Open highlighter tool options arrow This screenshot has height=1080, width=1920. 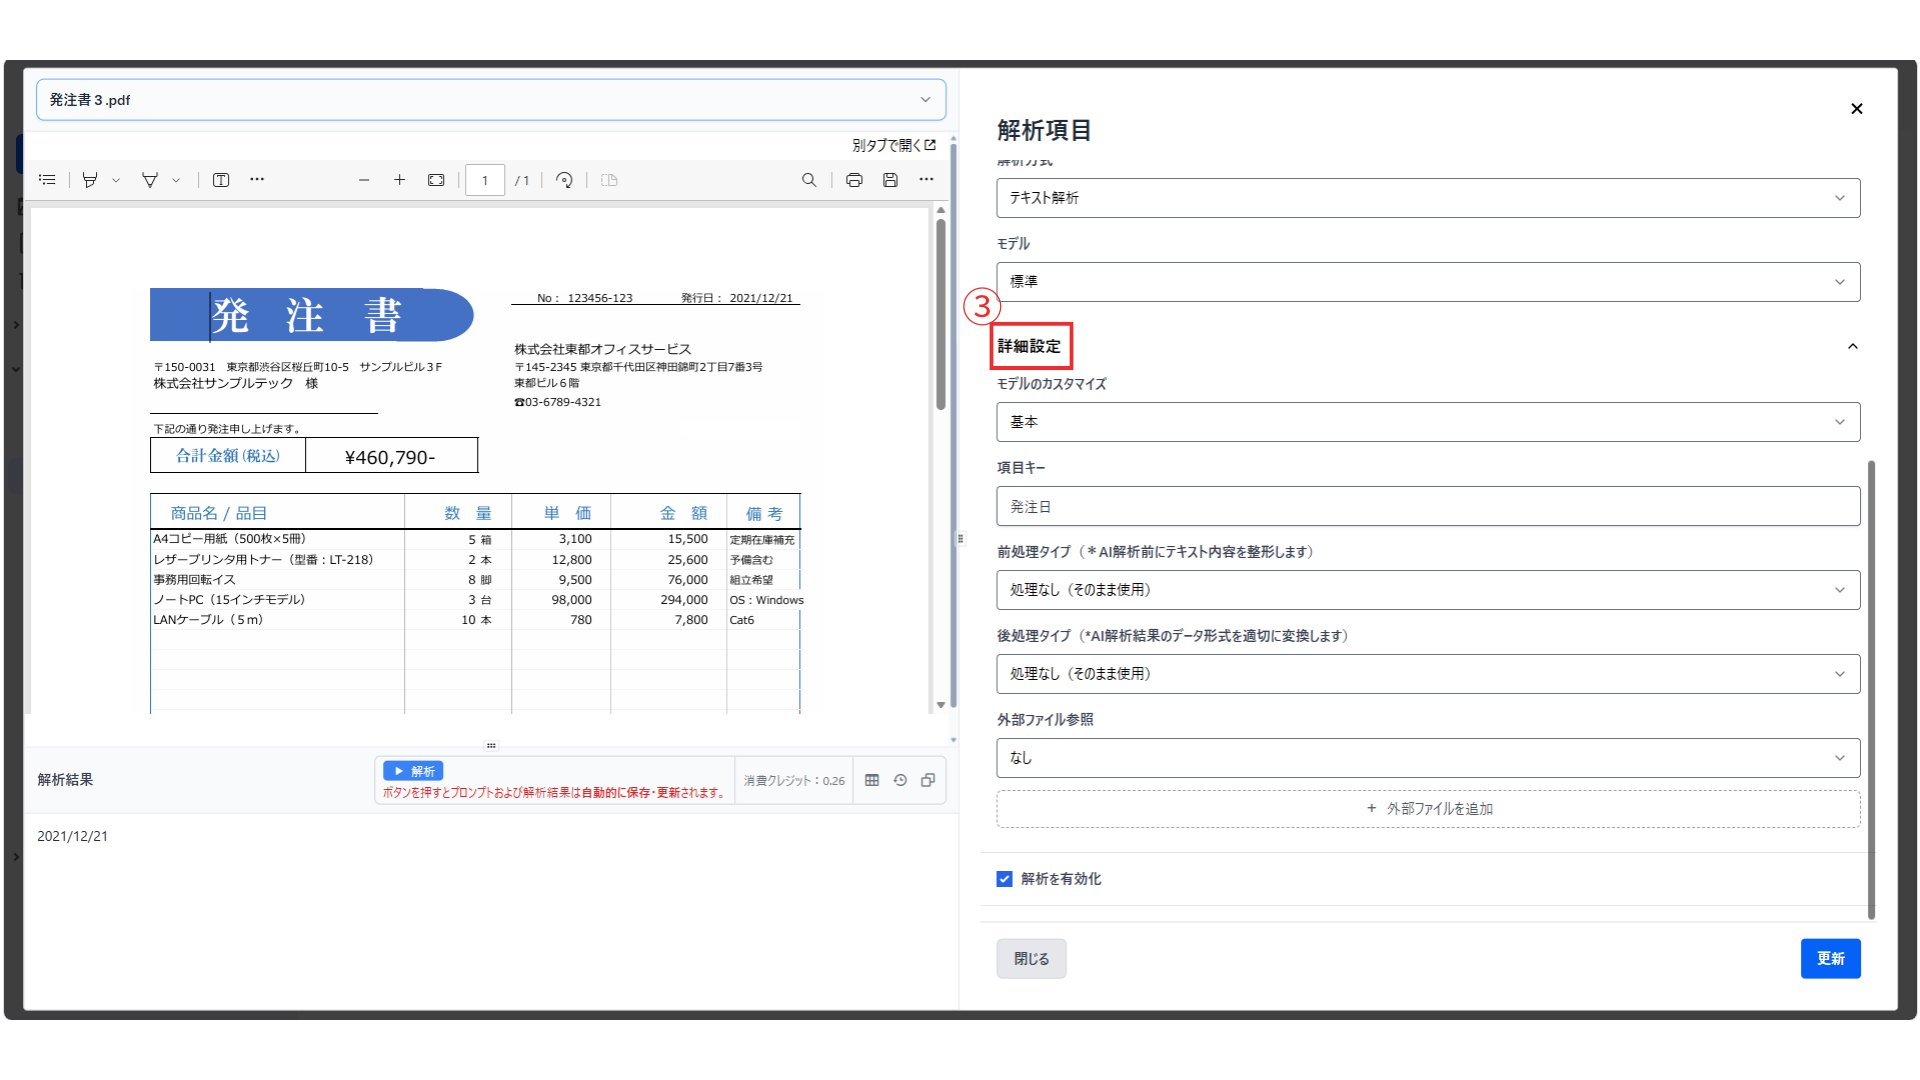[x=116, y=181]
